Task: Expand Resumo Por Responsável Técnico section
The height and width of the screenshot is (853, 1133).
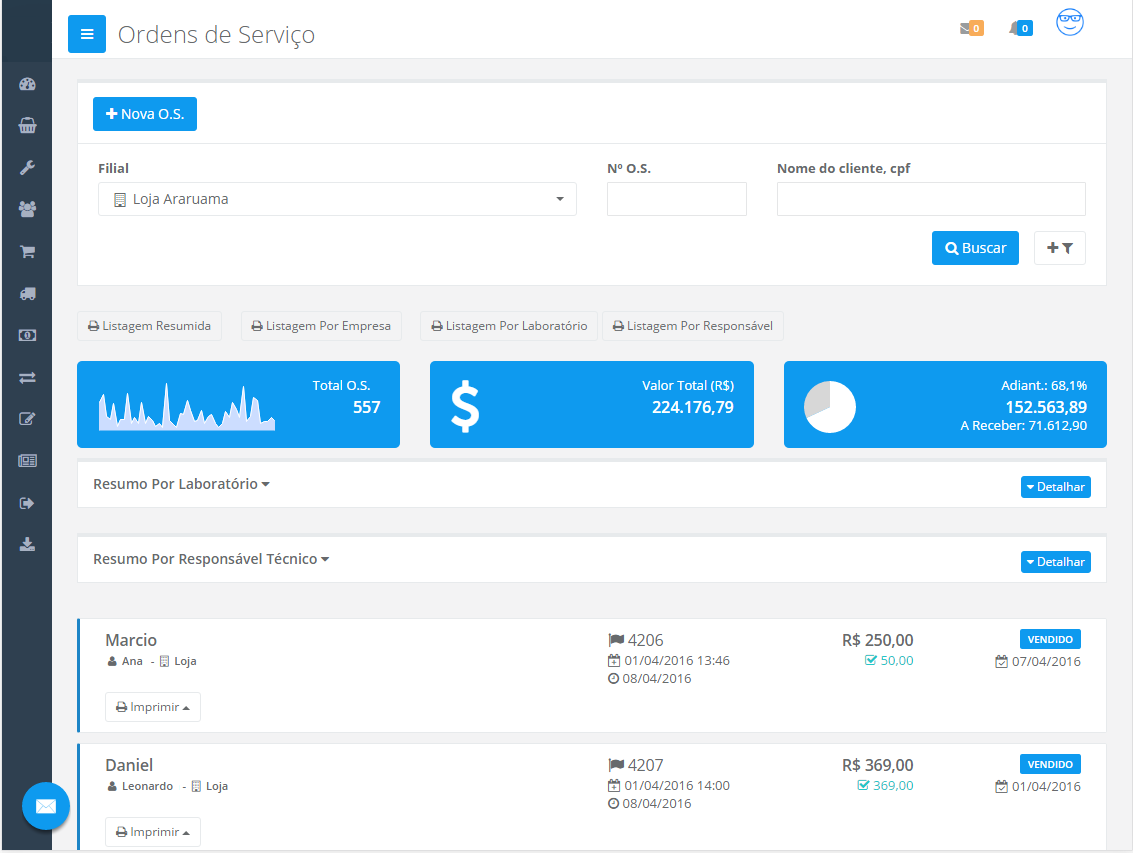Action: (x=211, y=560)
